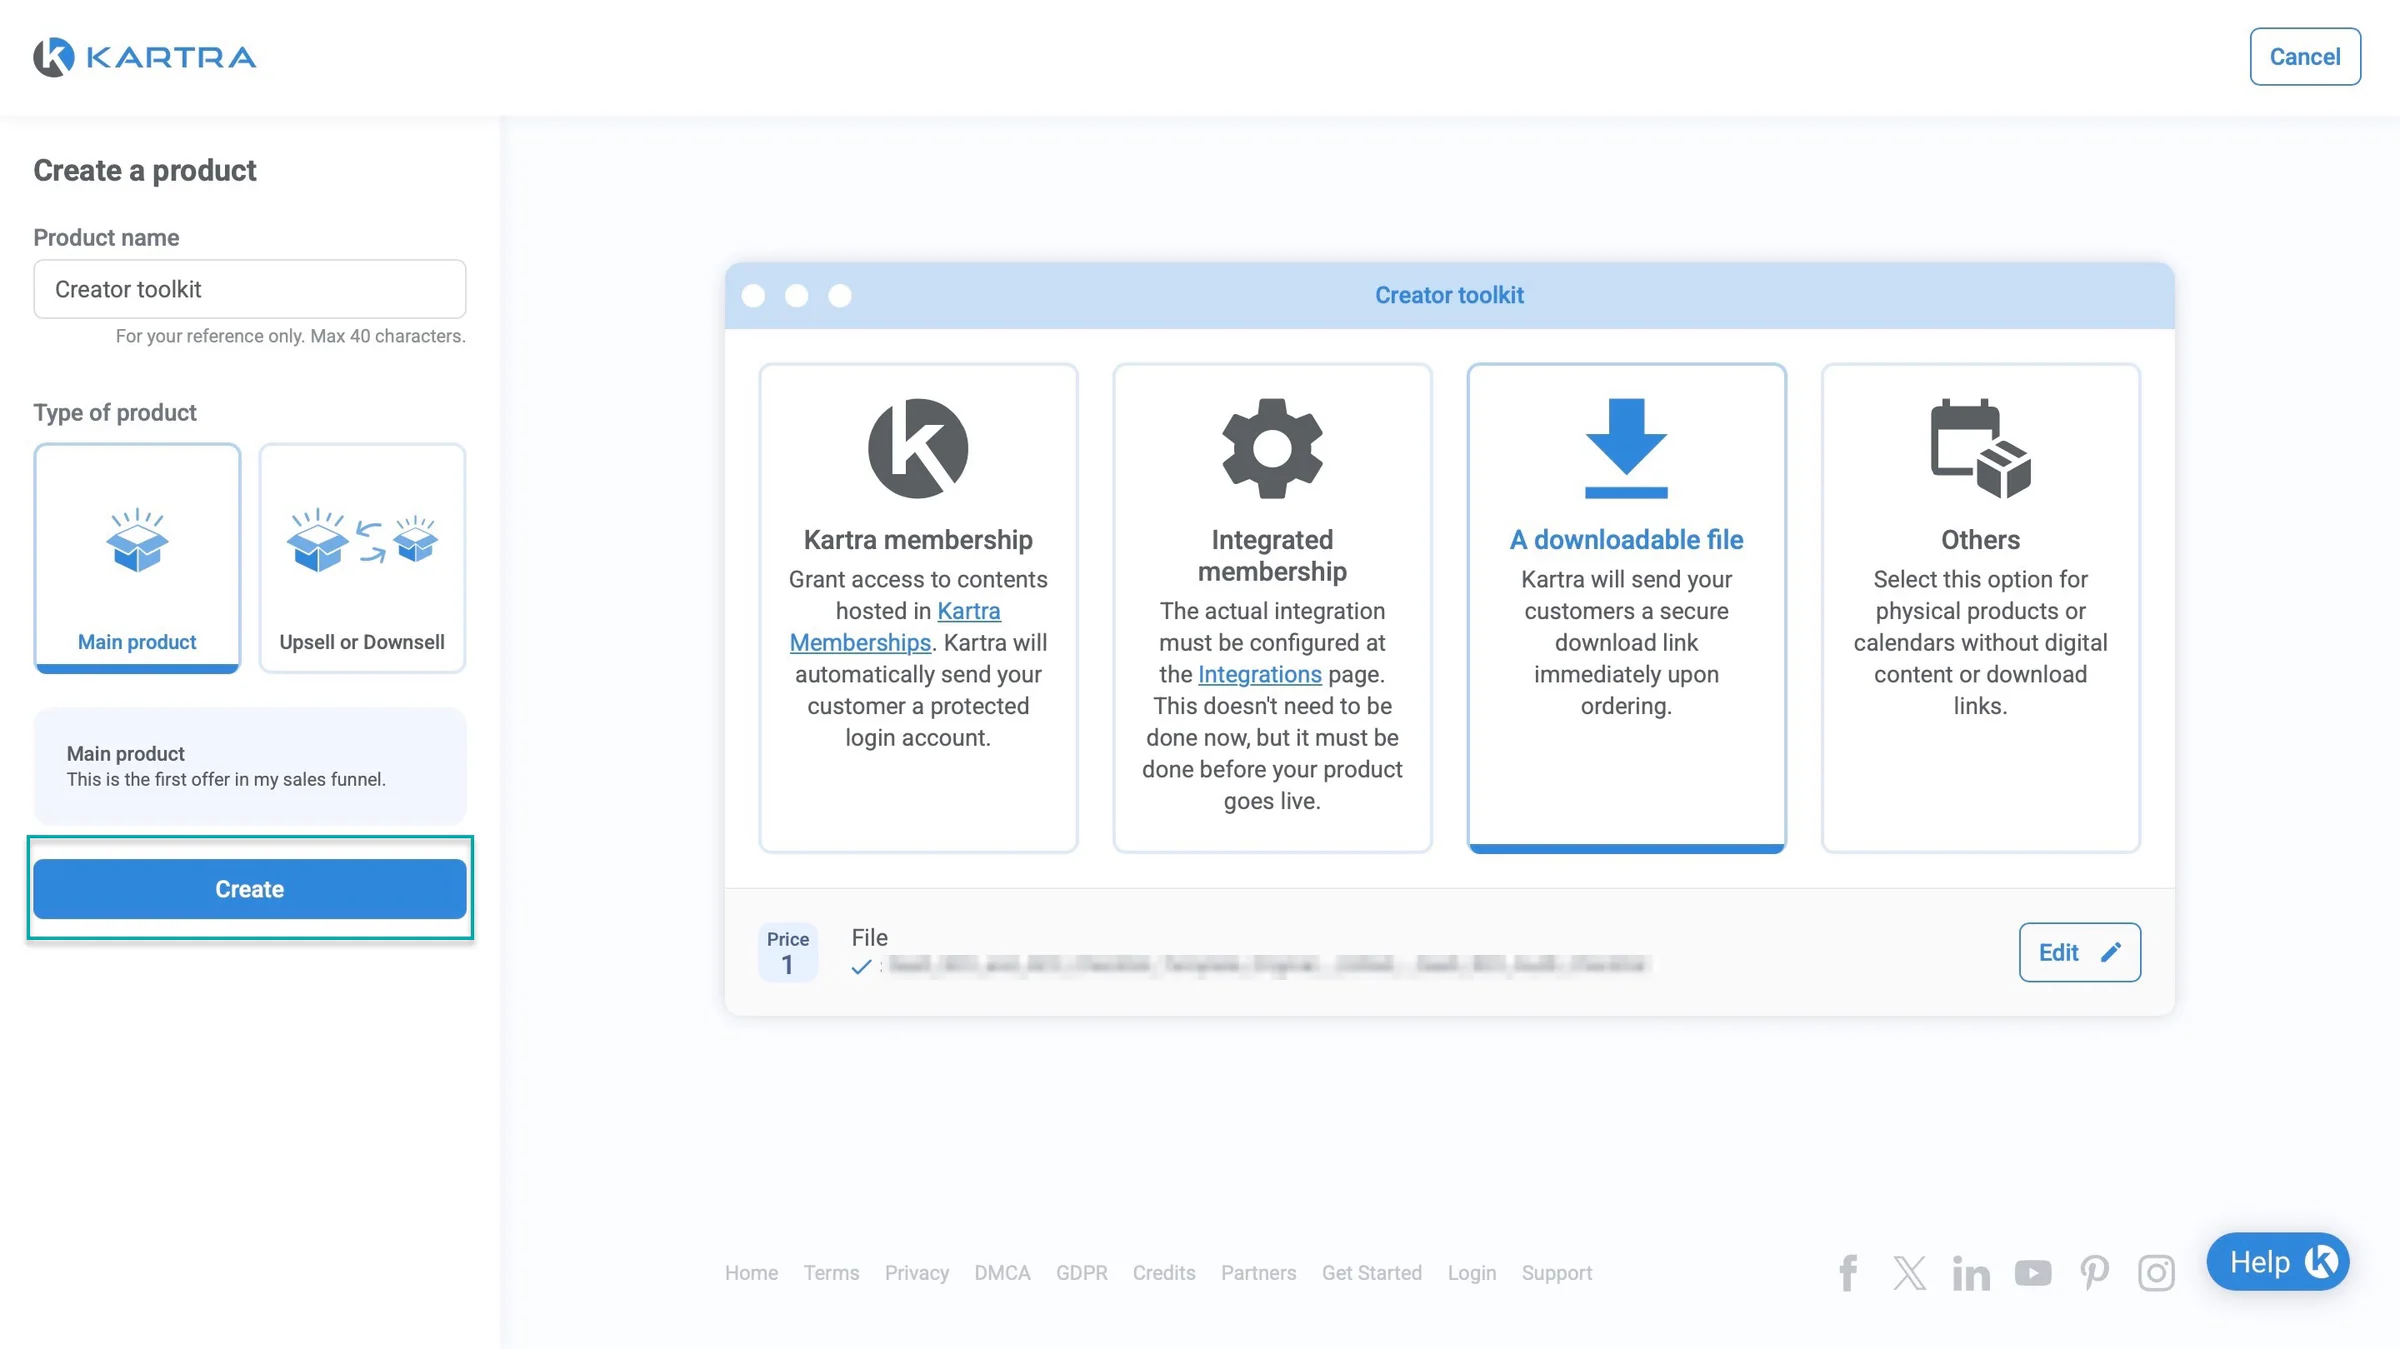Click the Creator toolkit preview title
Screen dimensions: 2400x1349
pos(1449,295)
